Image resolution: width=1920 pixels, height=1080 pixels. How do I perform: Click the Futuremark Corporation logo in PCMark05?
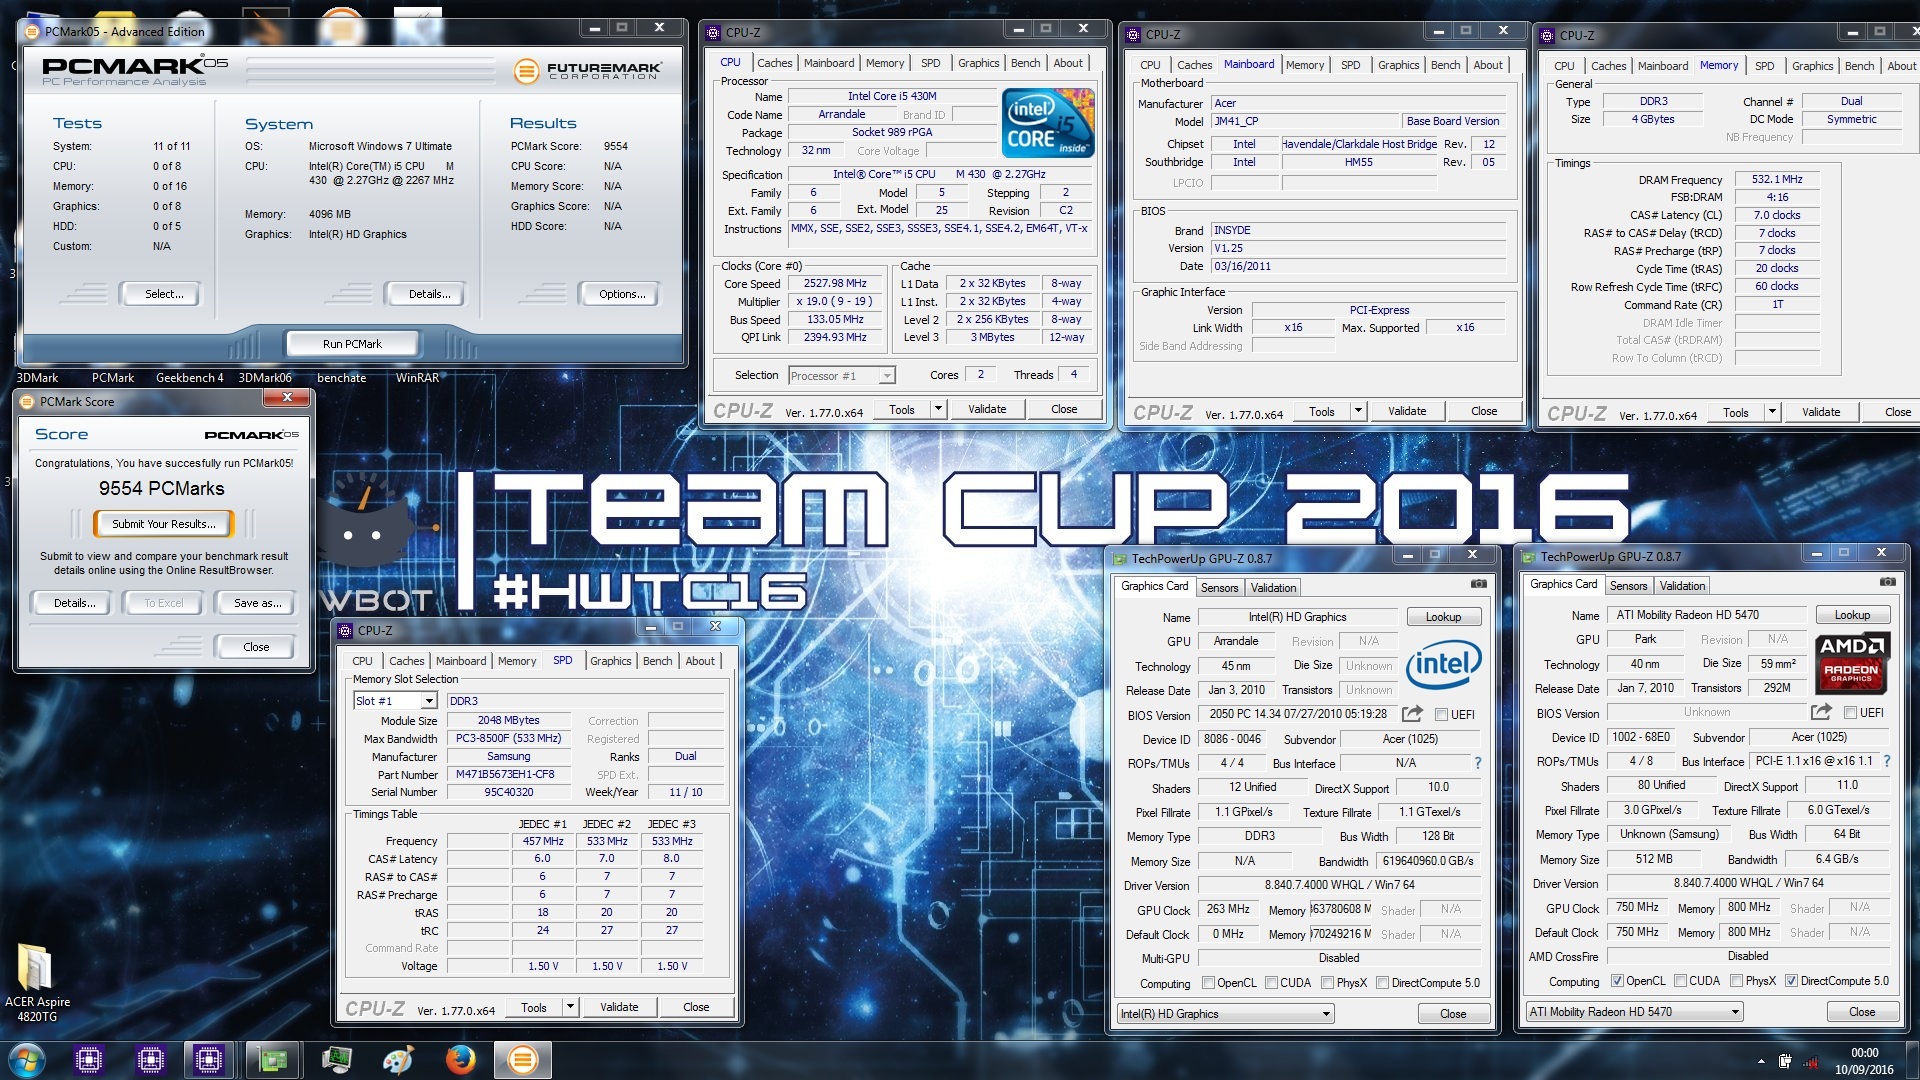coord(587,71)
